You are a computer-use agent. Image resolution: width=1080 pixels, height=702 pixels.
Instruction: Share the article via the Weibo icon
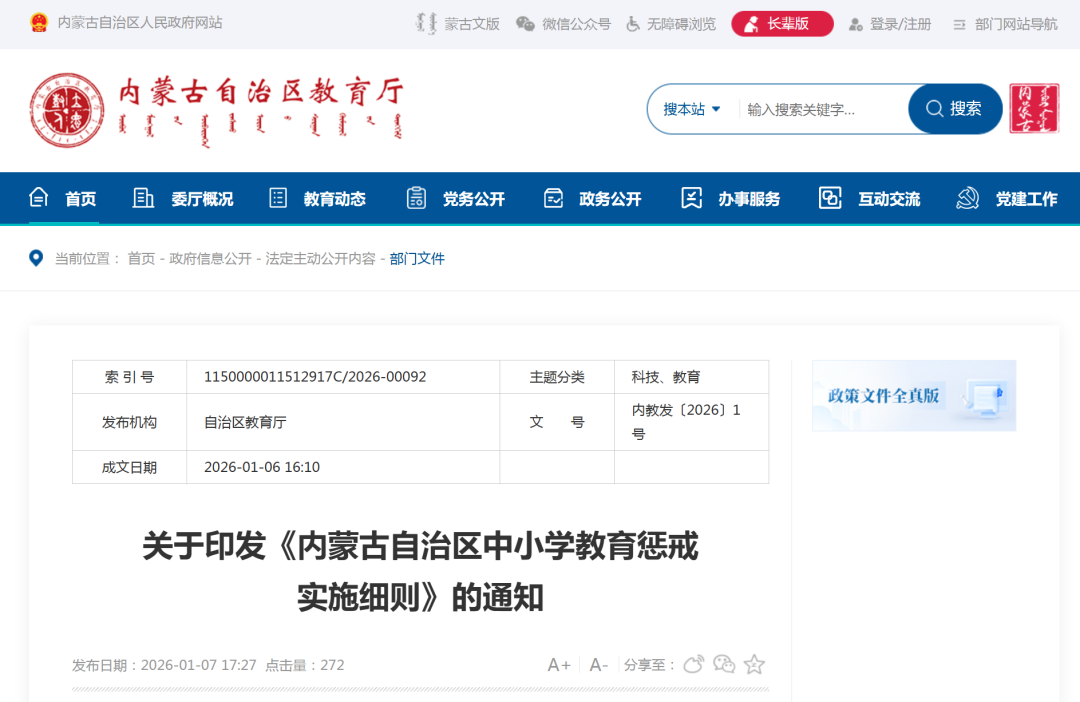pyautogui.click(x=693, y=663)
